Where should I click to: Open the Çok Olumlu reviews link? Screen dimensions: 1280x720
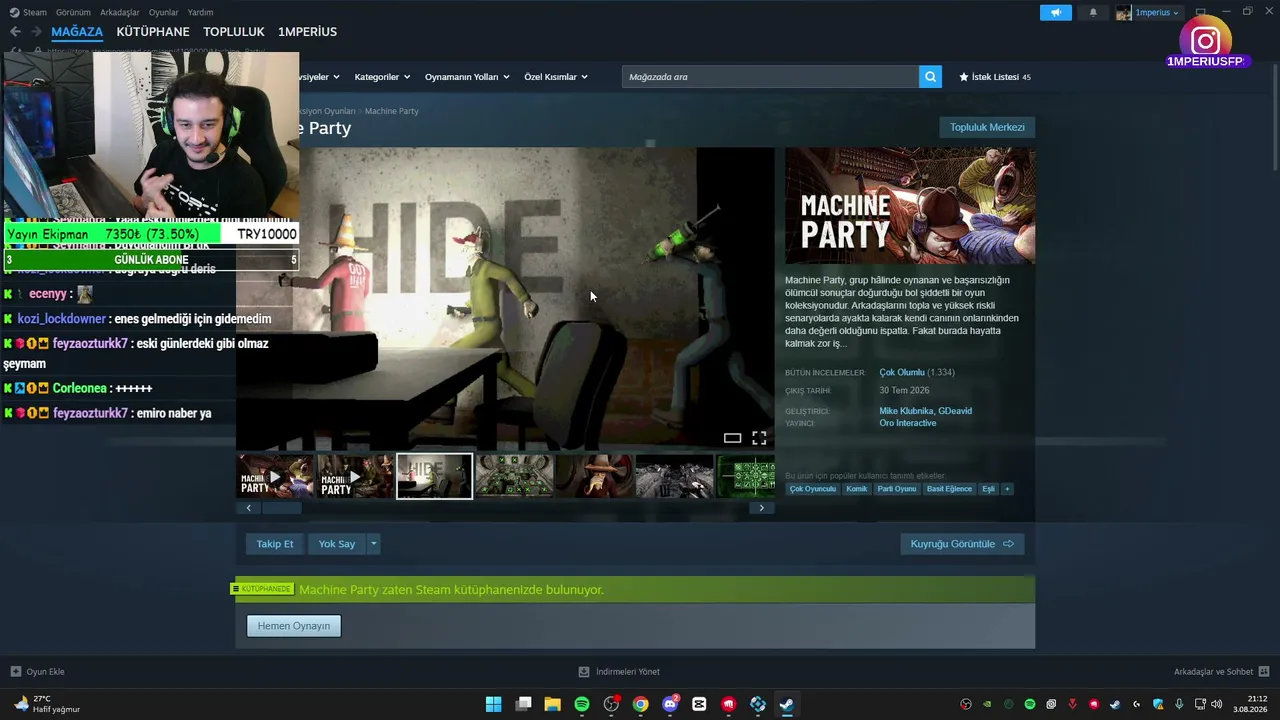click(902, 372)
